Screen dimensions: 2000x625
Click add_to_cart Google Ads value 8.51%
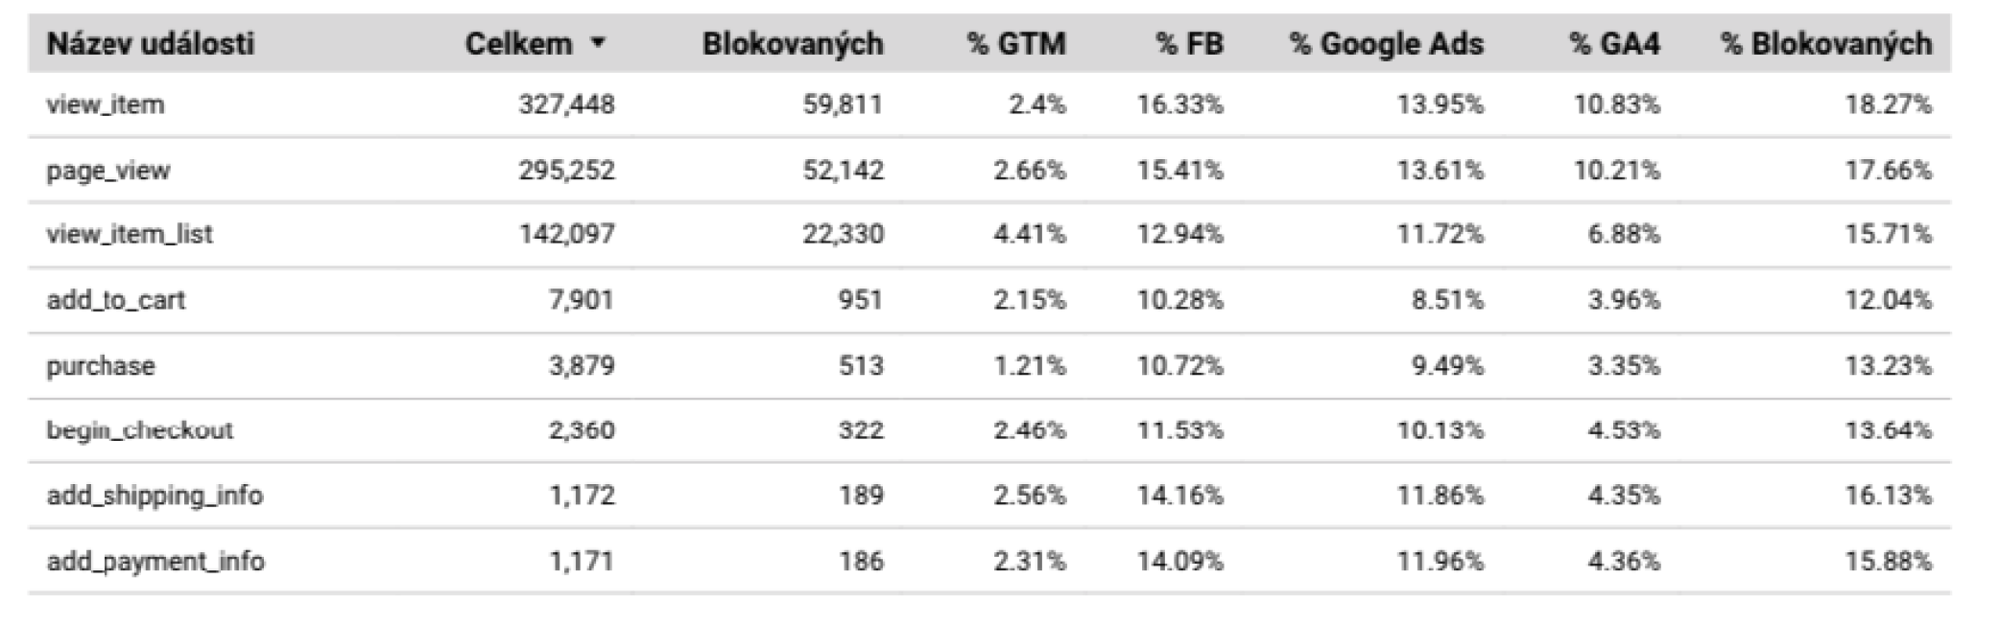1447,300
